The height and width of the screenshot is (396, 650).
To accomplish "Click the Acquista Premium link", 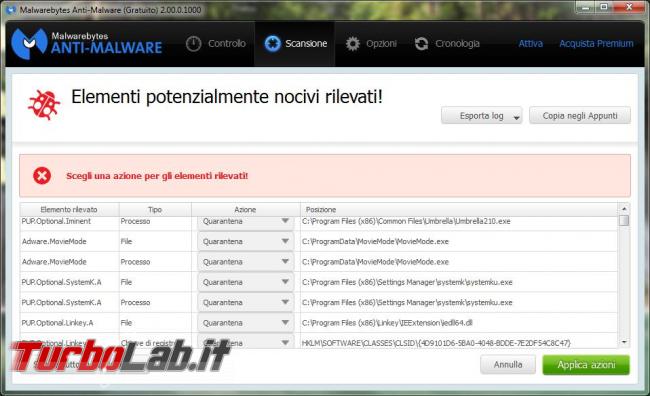I will [596, 44].
